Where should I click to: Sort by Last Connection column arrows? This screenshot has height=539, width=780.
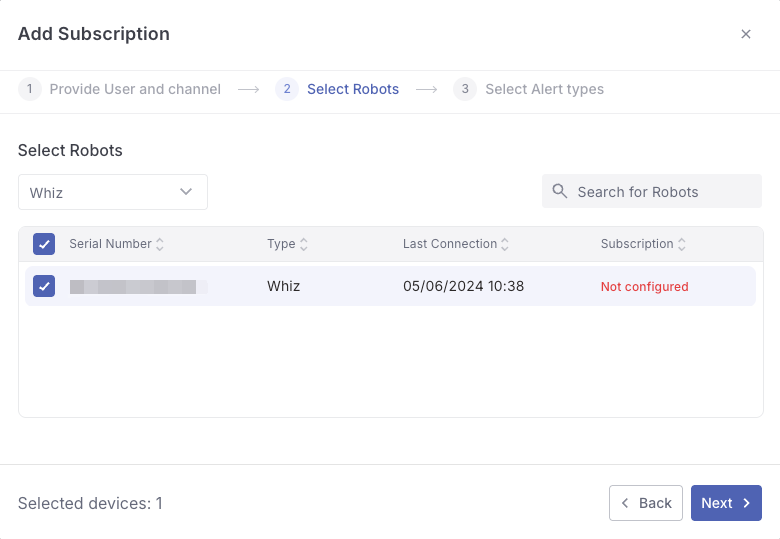click(505, 244)
